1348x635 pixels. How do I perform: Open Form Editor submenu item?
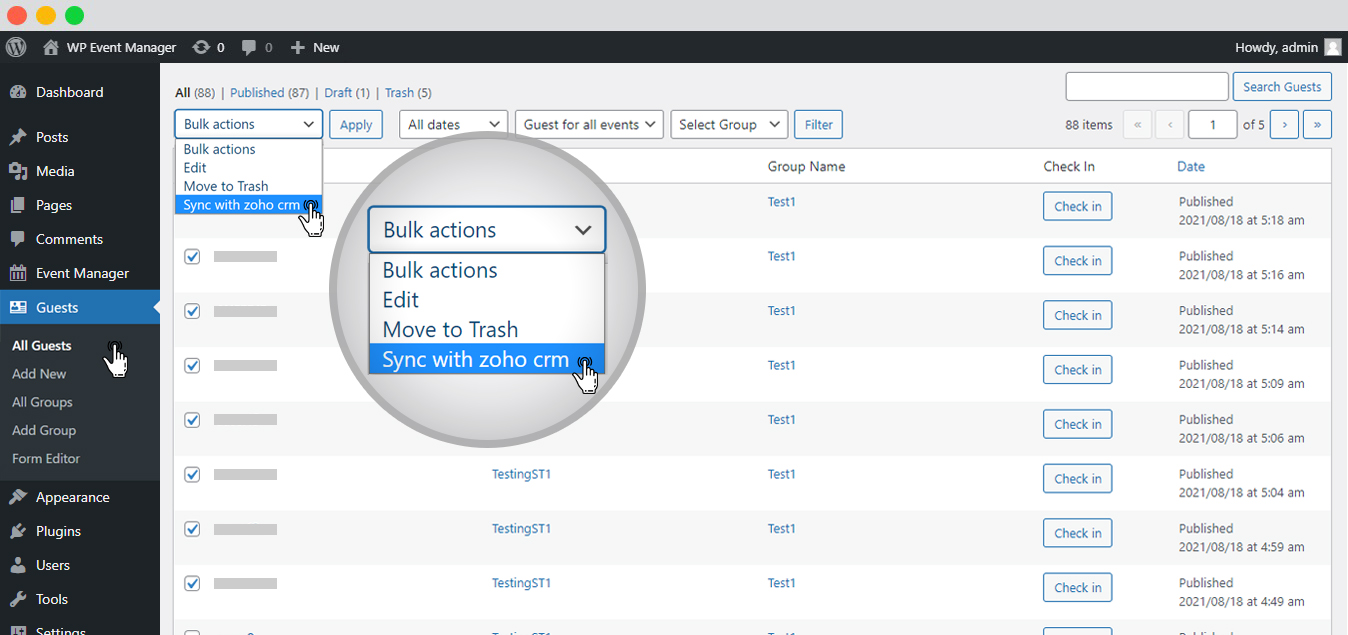pyautogui.click(x=46, y=458)
